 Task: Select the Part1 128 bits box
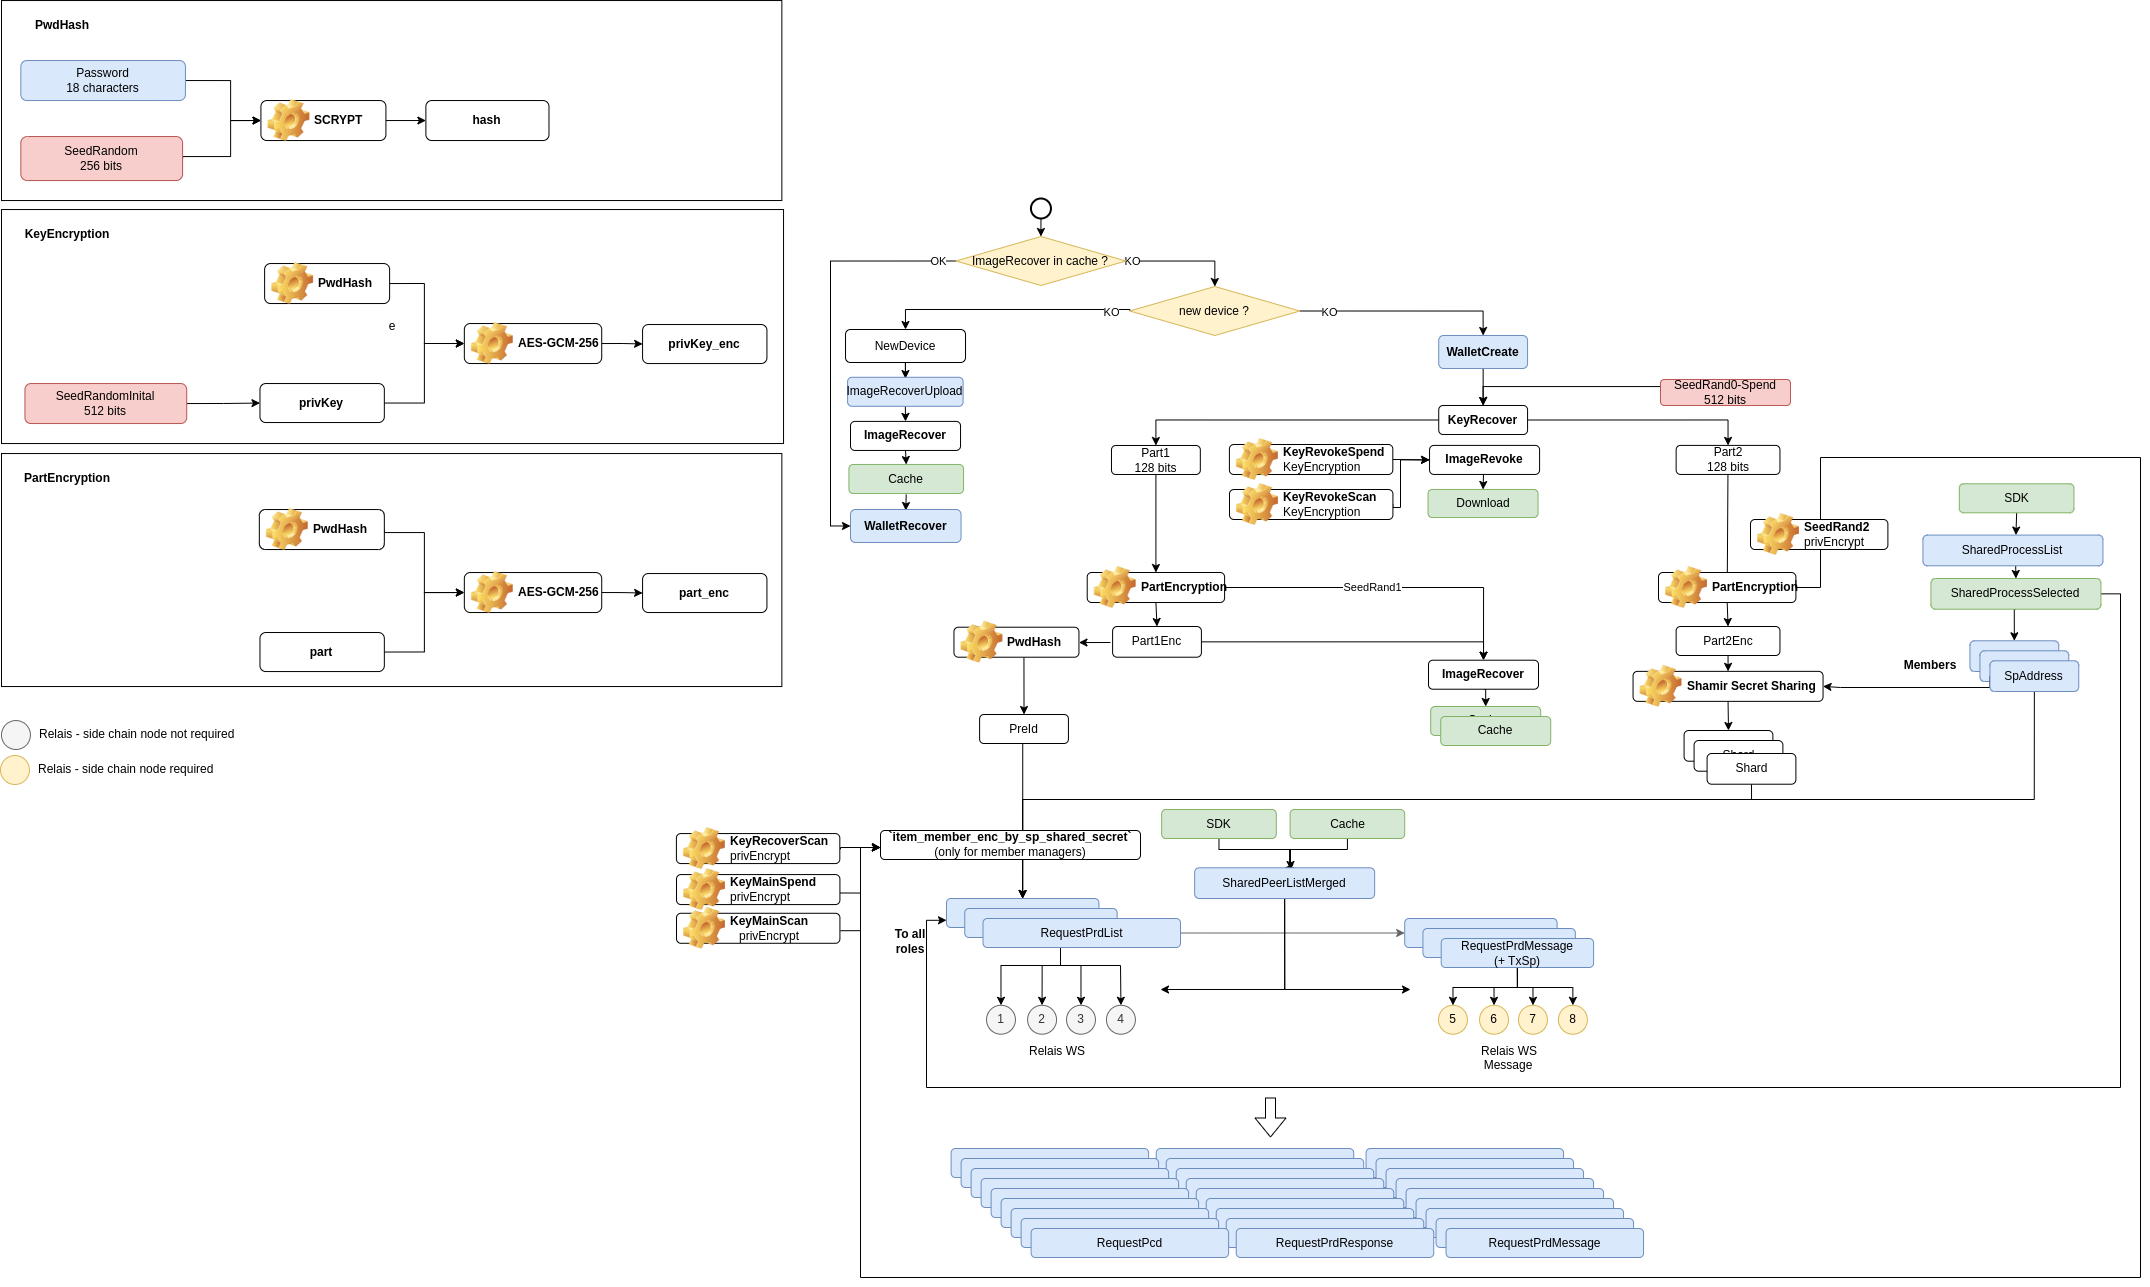pyautogui.click(x=1156, y=460)
